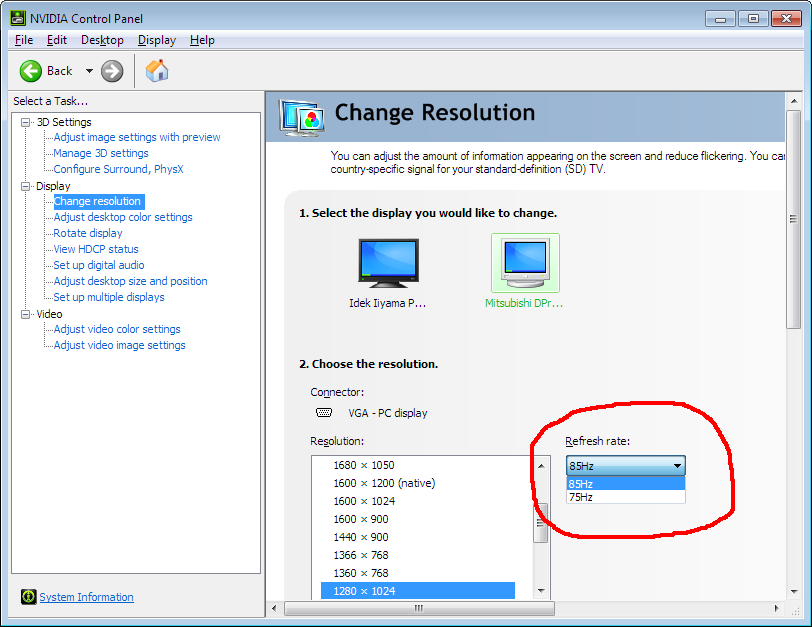Click resolution list scroll up arrow

coord(541,466)
